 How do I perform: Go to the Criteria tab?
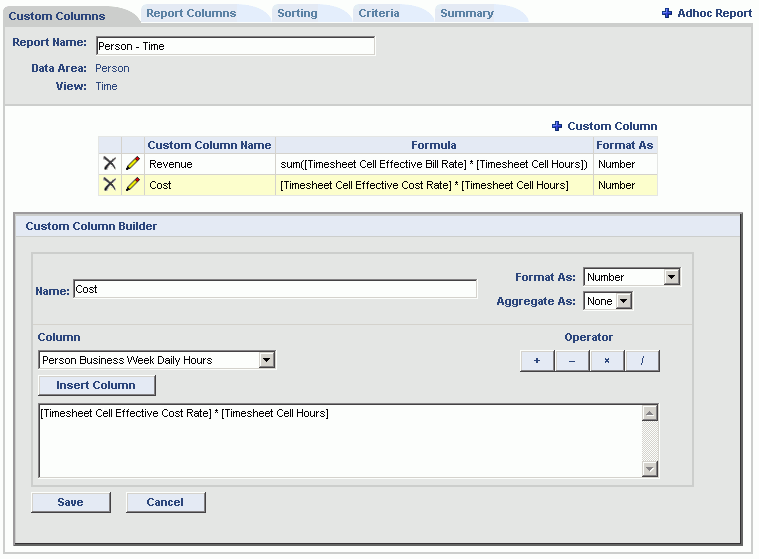379,13
